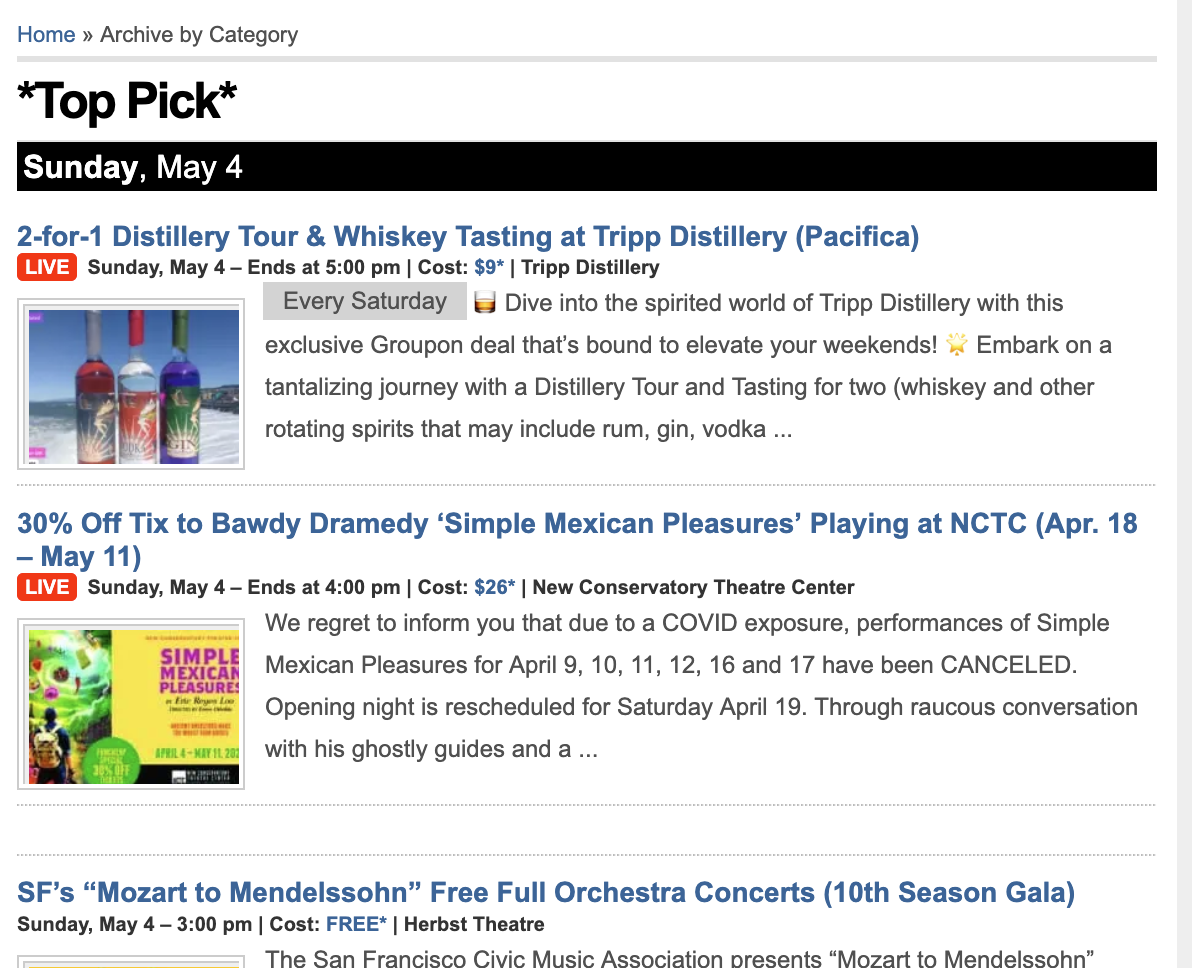Click the Sunday, May 4 date header bar
This screenshot has width=1192, height=968.
click(587, 167)
